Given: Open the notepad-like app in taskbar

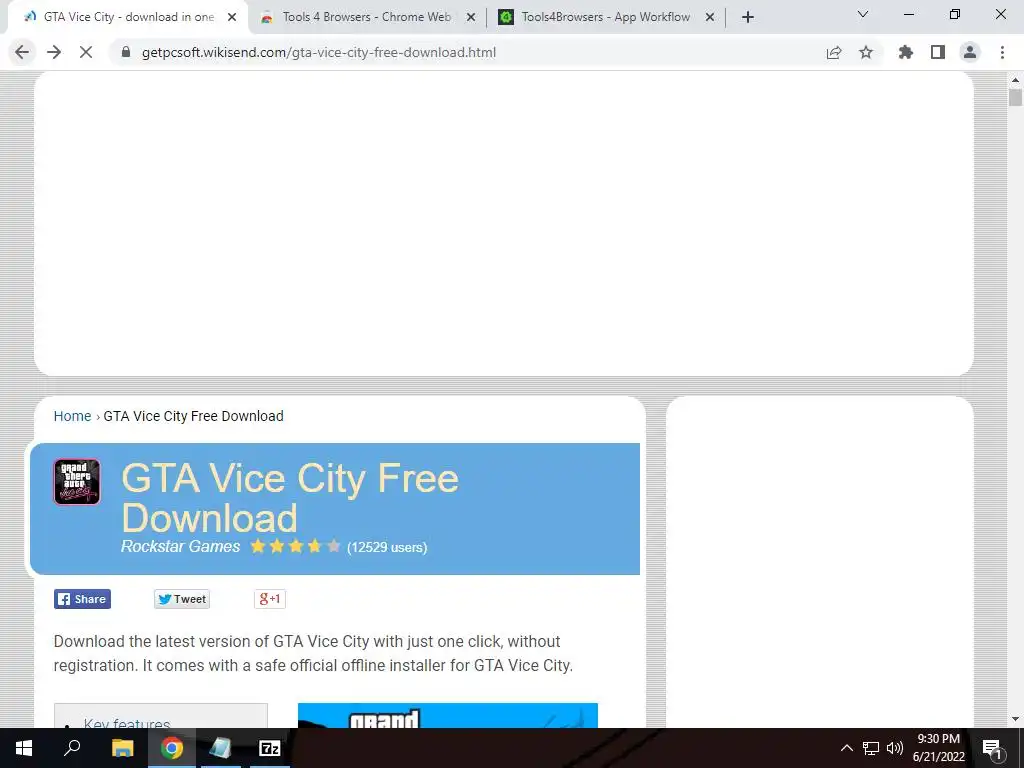Looking at the screenshot, I should point(220,748).
